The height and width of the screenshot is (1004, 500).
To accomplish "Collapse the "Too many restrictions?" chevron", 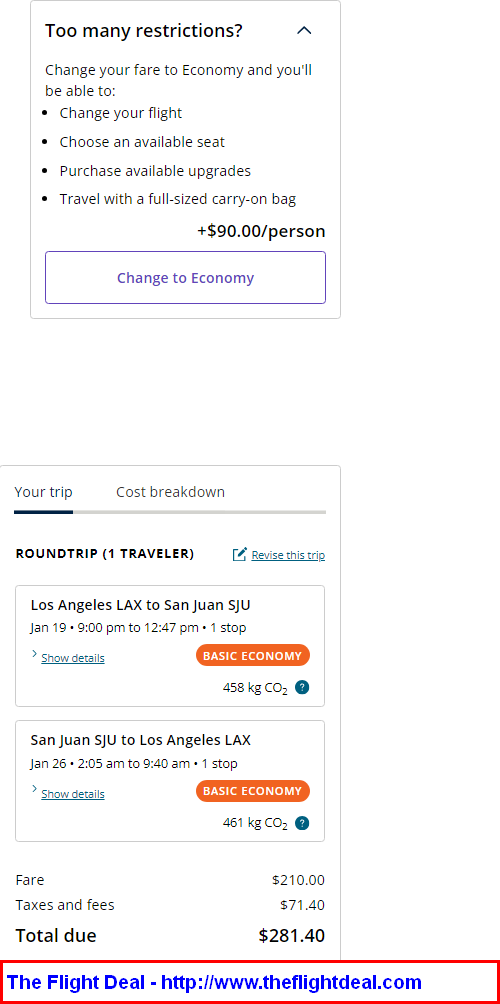I will coord(305,30).
